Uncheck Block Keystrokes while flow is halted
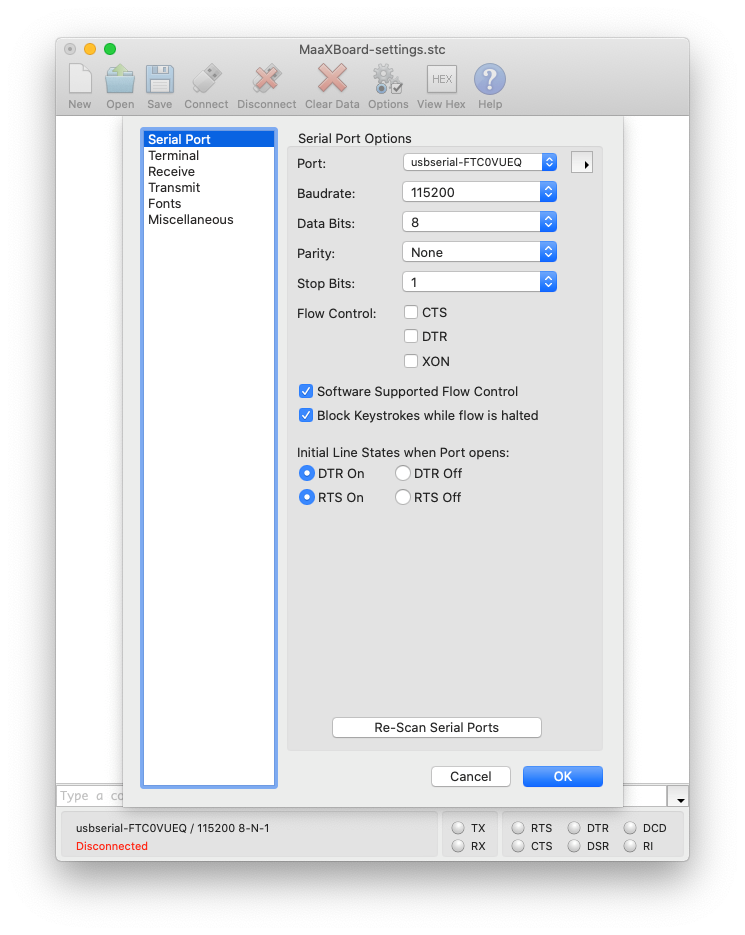 pos(306,415)
